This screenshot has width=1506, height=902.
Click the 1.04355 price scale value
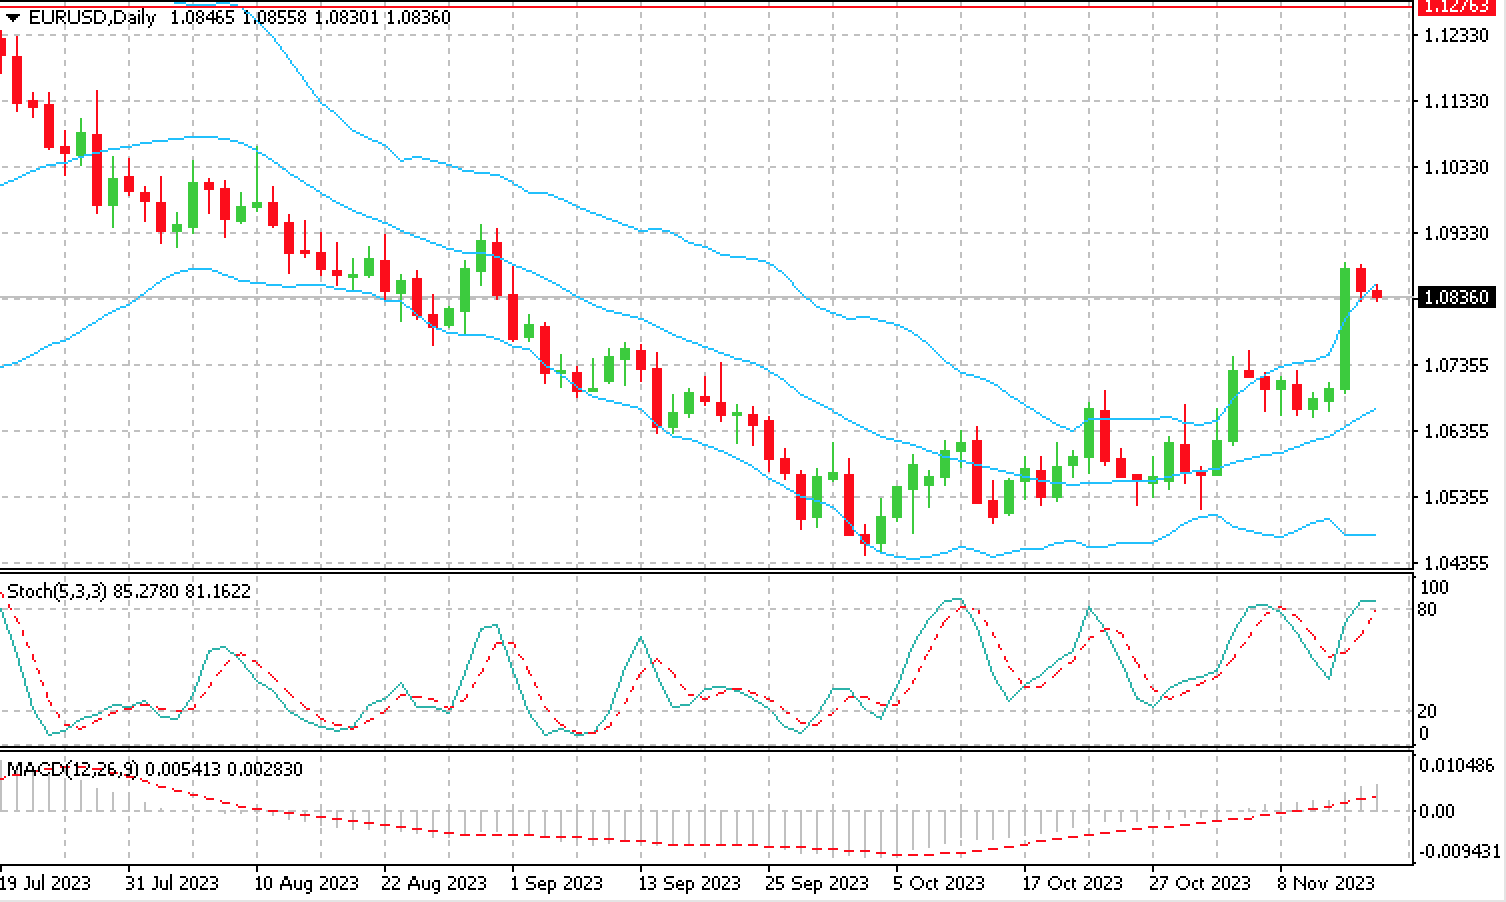[x=1456, y=563]
